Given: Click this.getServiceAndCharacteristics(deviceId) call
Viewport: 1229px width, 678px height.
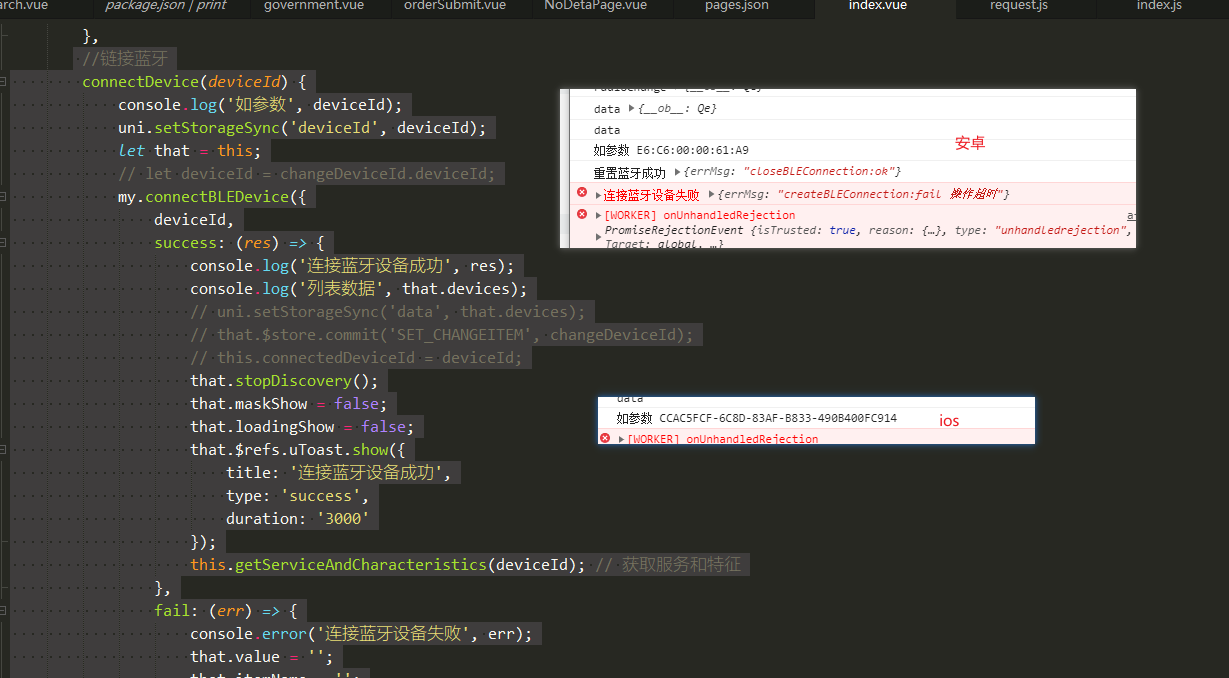Looking at the screenshot, I should [388, 565].
